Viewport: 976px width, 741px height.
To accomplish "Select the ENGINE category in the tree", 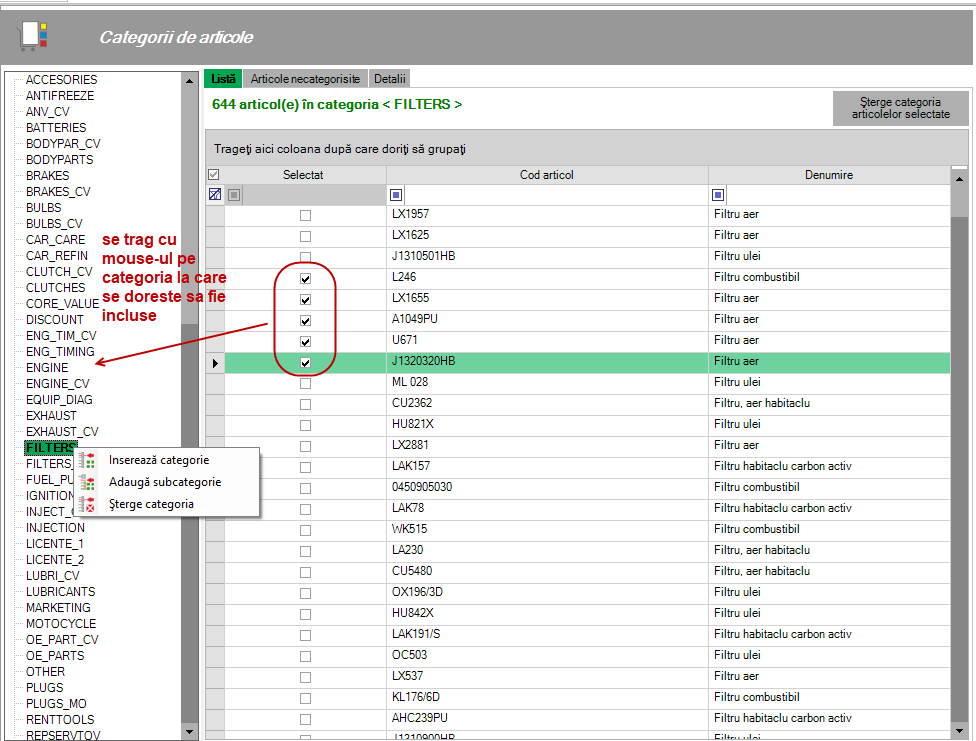I will click(x=47, y=368).
